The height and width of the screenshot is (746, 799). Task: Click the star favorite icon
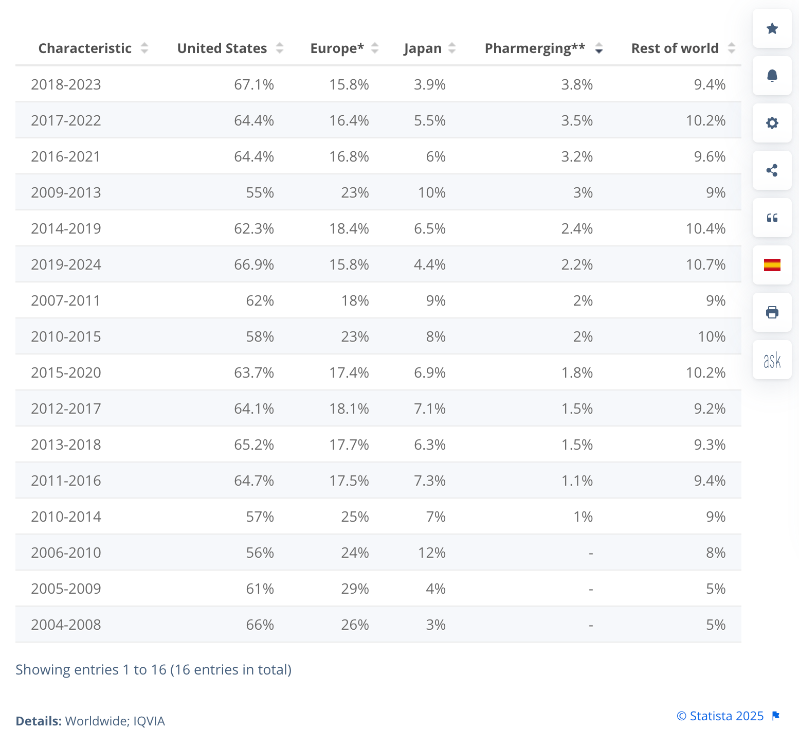point(772,29)
